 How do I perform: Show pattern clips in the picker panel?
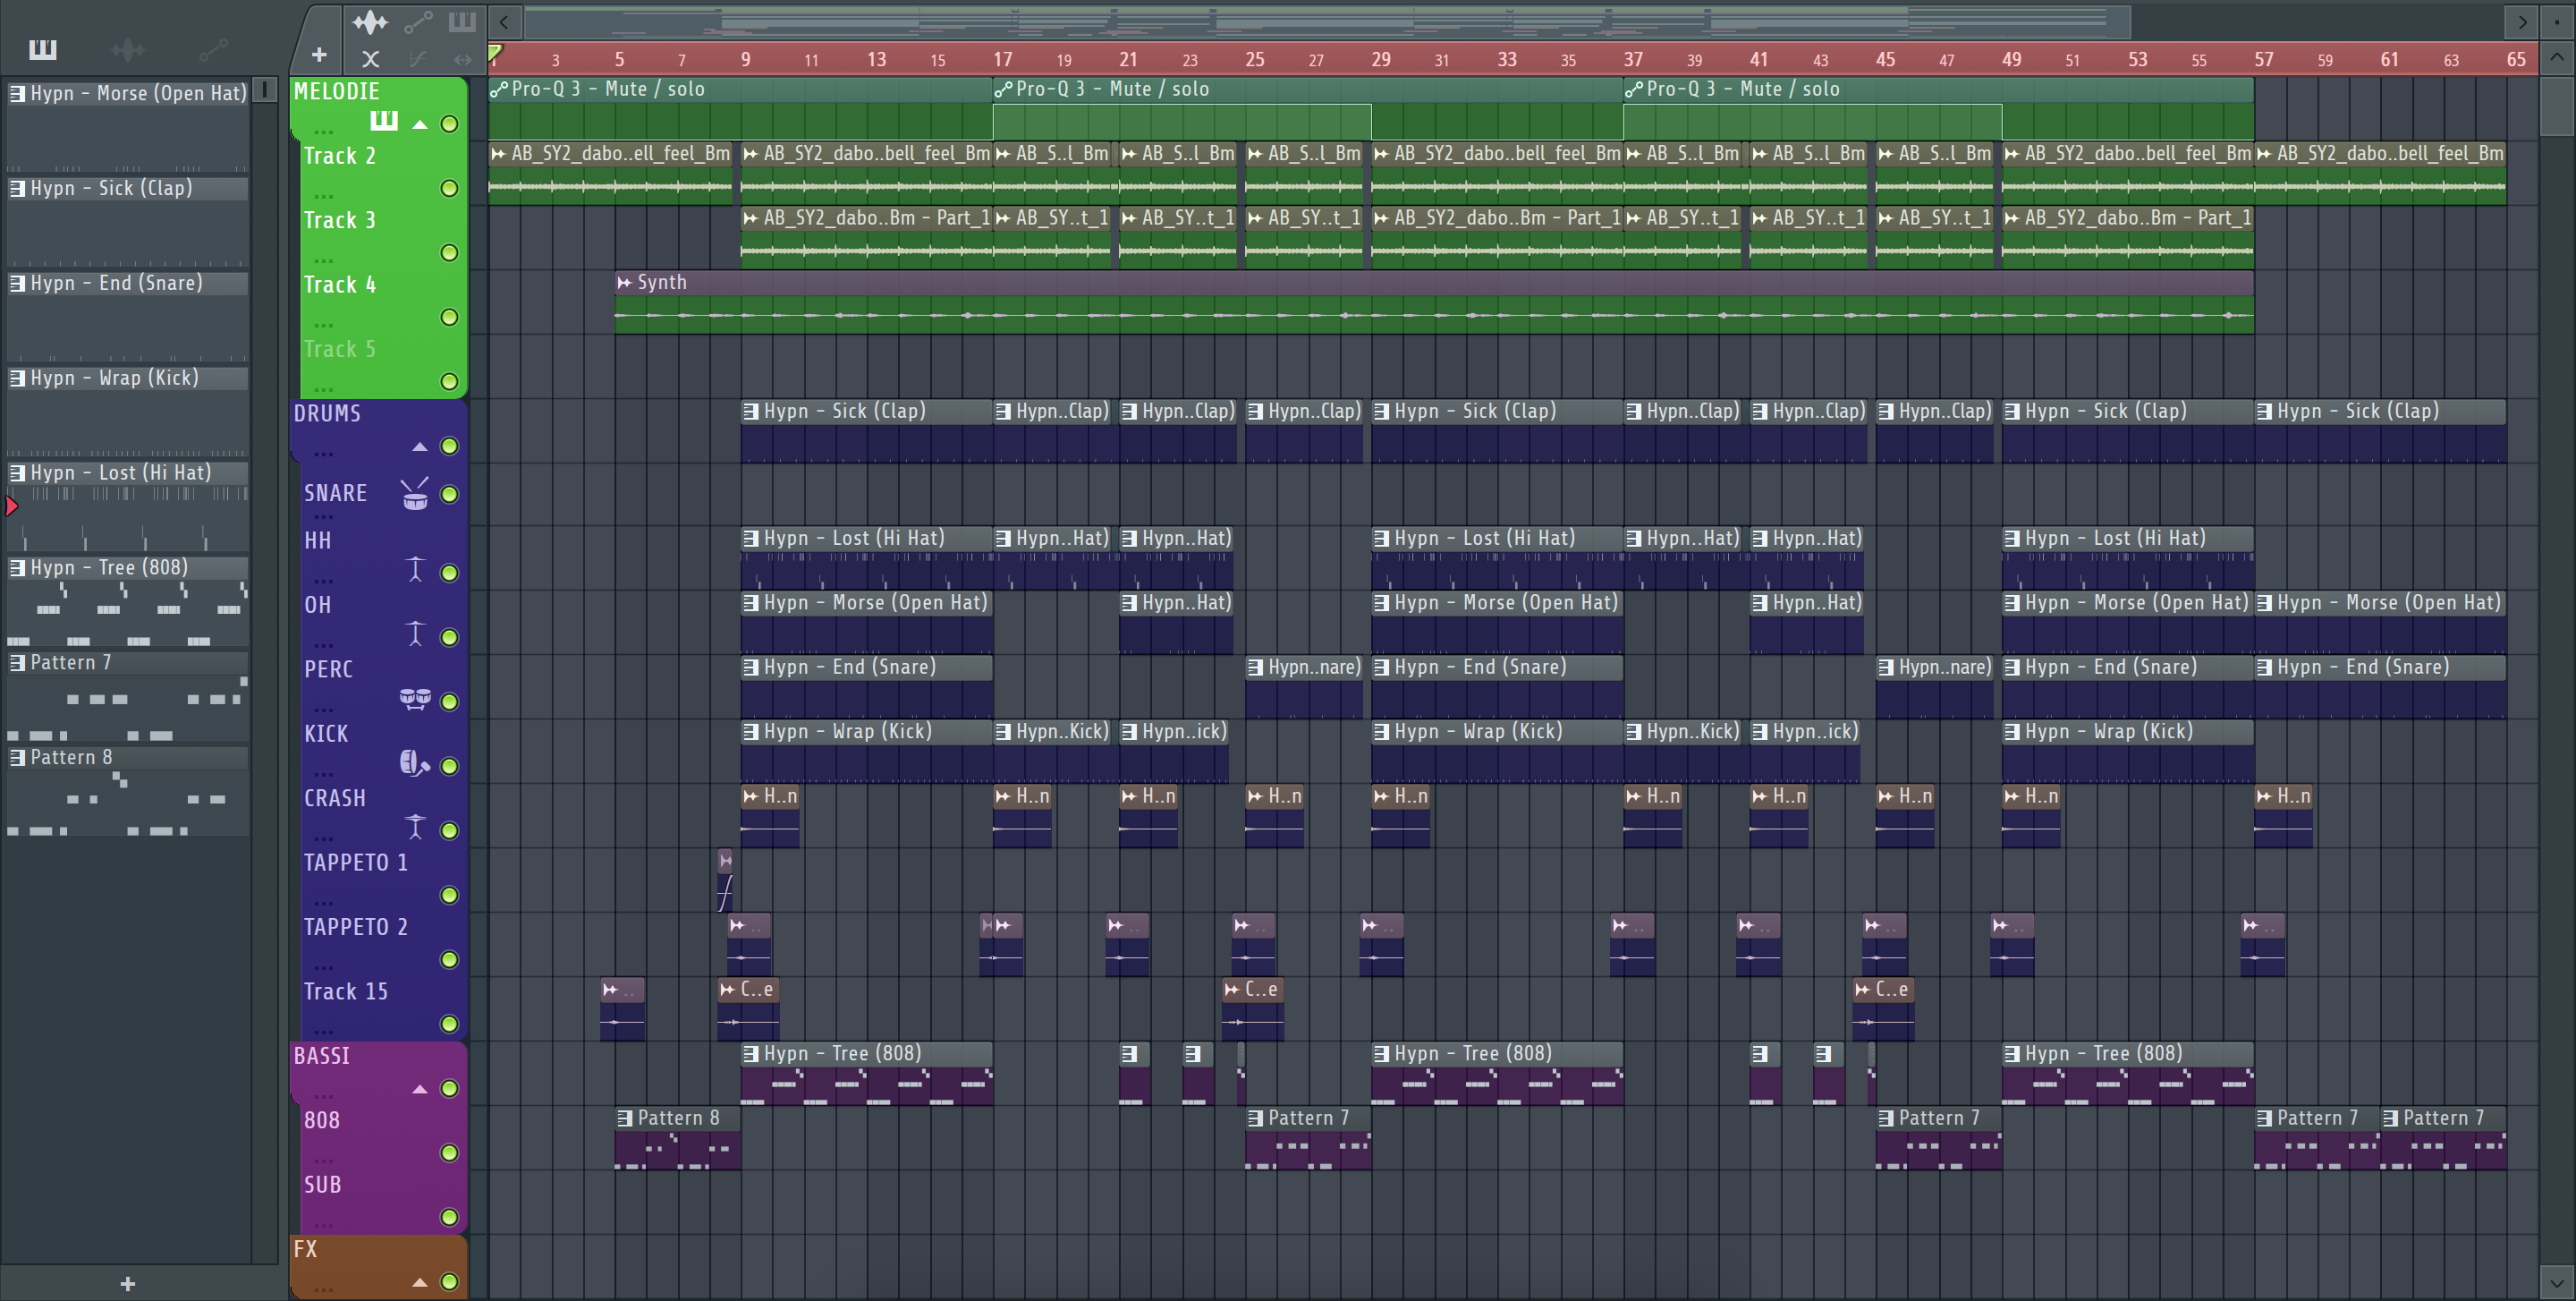click(42, 49)
